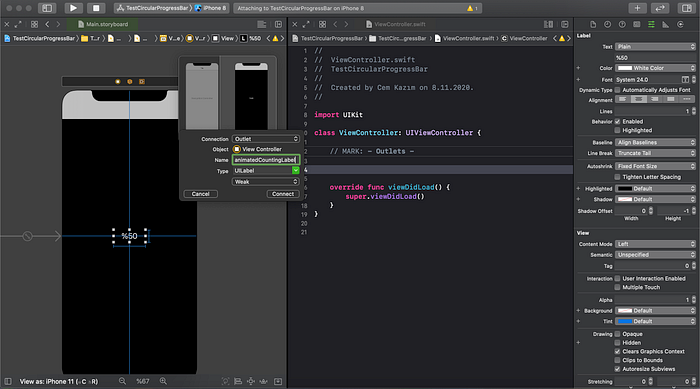Open the Line Break Truncate Tail dropdown

pyautogui.click(x=655, y=153)
